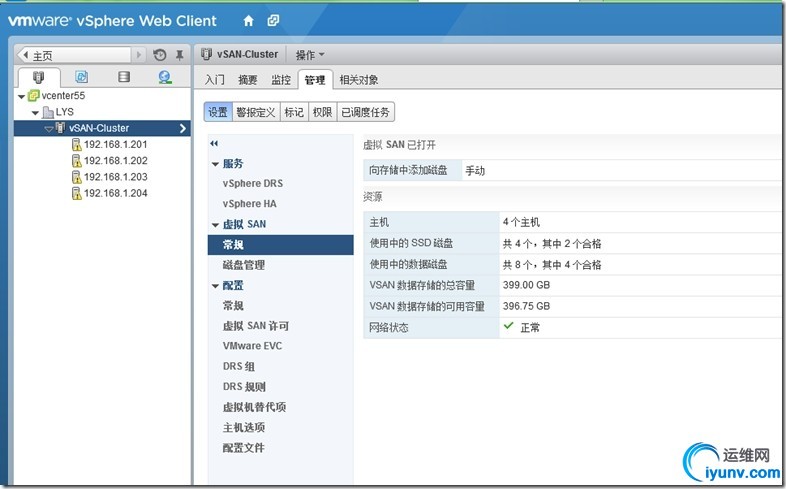Viewport: 786px width, 489px height.
Task: Click the 共 4 个，其中 2 个合格 SSD value
Action: tap(552, 243)
